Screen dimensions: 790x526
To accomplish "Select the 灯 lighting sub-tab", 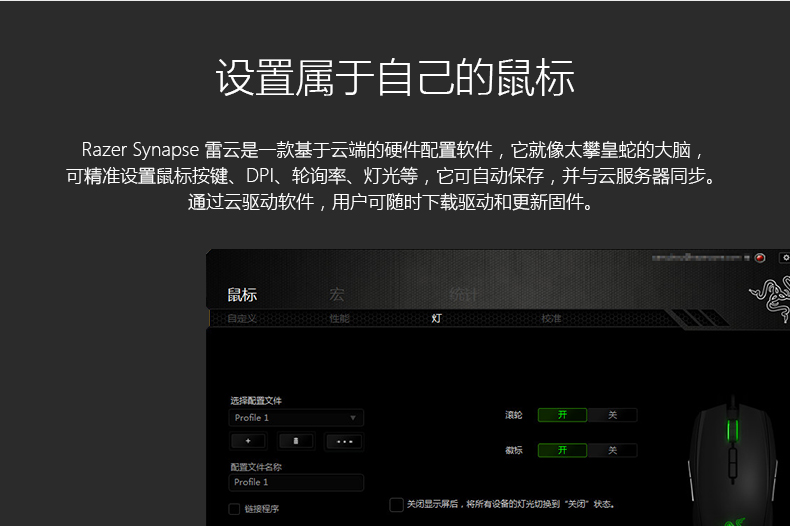I will (x=436, y=318).
